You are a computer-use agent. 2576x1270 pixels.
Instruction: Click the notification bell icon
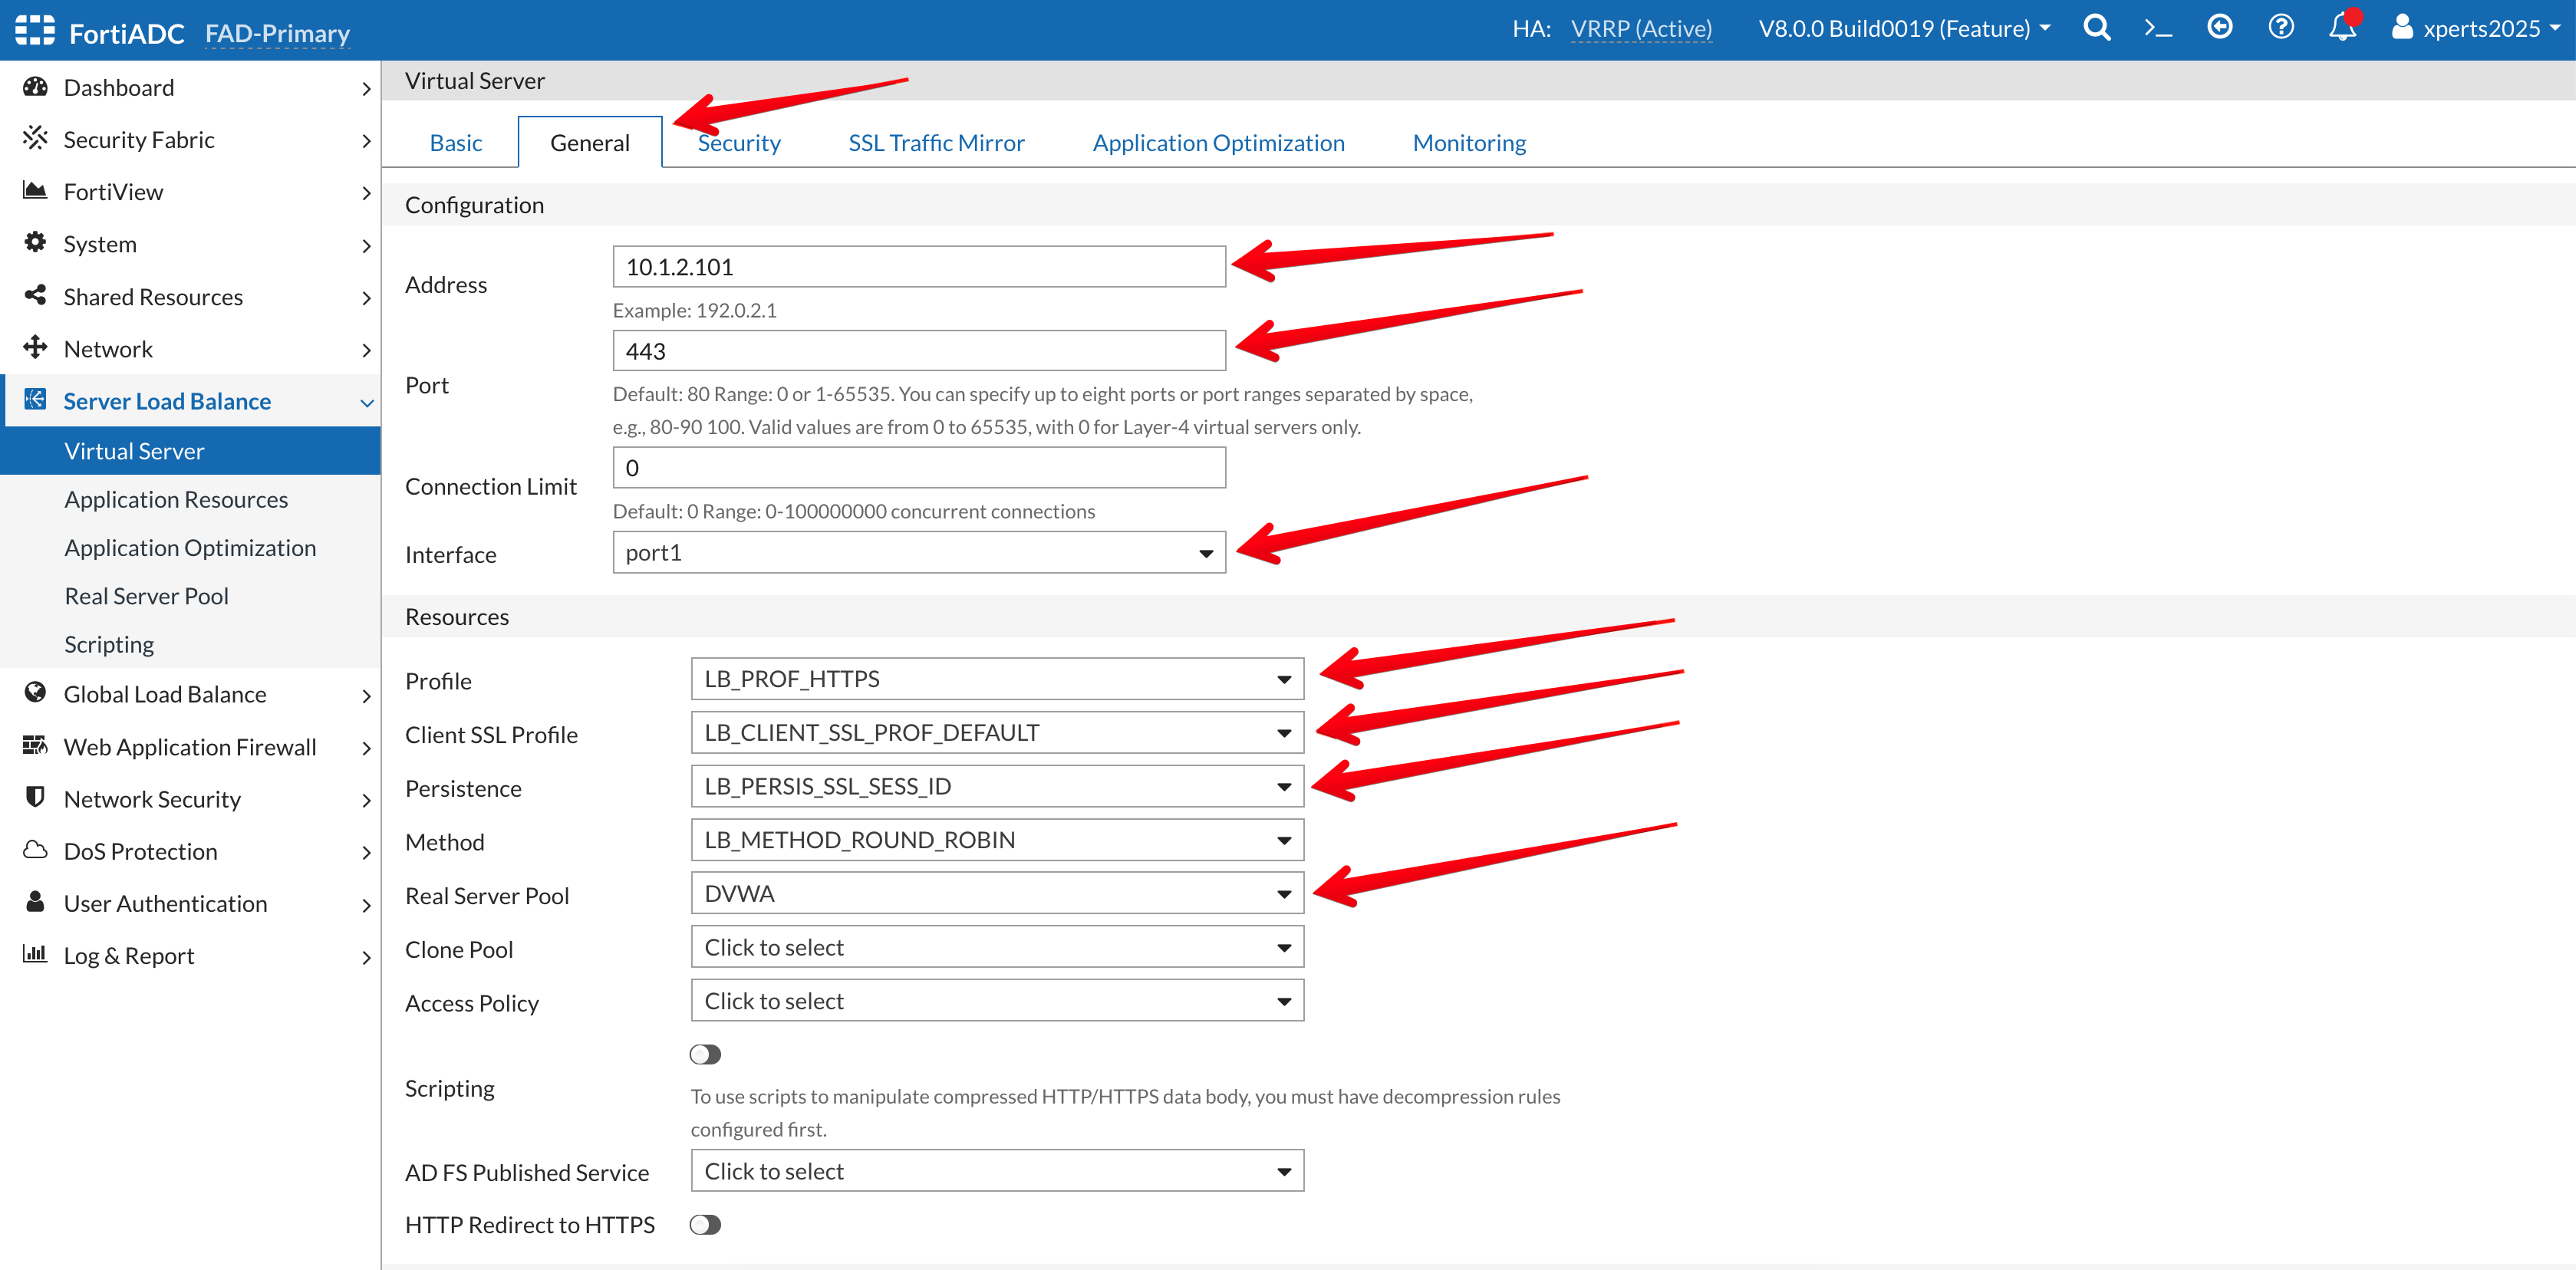(x=2341, y=28)
